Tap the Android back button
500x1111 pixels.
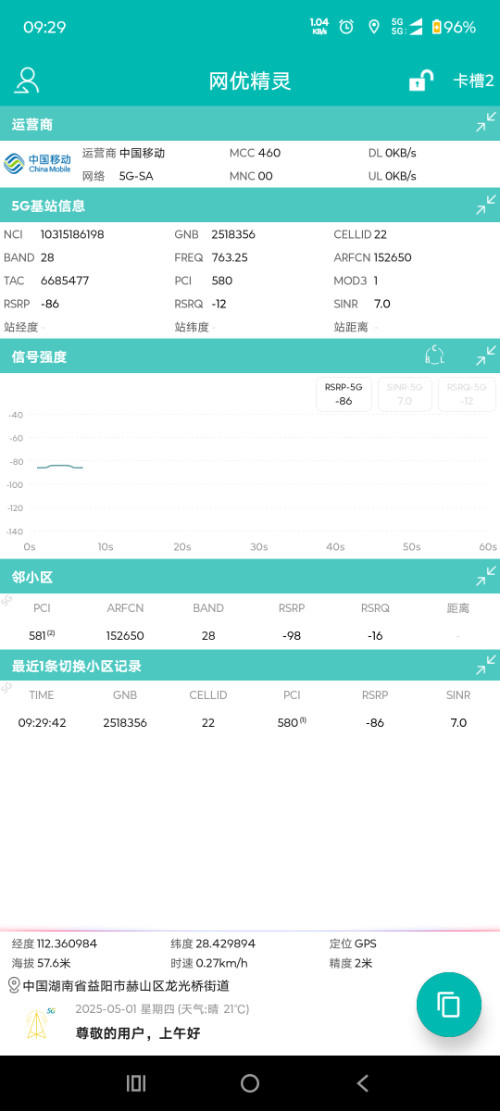click(x=363, y=1083)
